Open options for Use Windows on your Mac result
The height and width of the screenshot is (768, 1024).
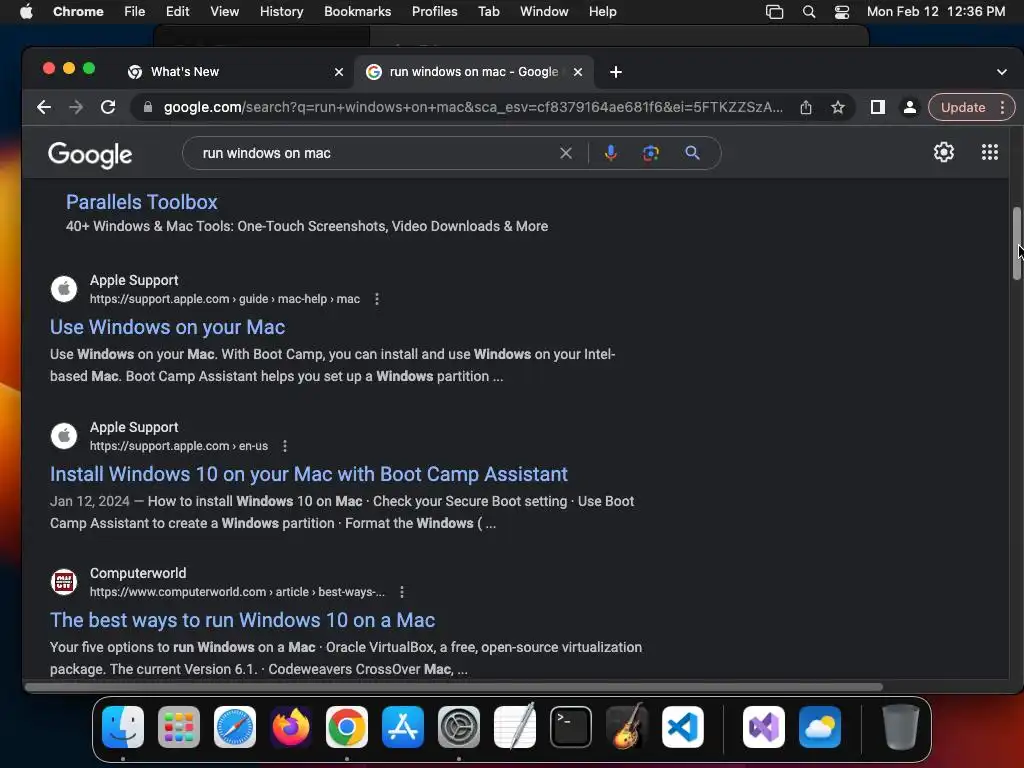click(x=377, y=299)
